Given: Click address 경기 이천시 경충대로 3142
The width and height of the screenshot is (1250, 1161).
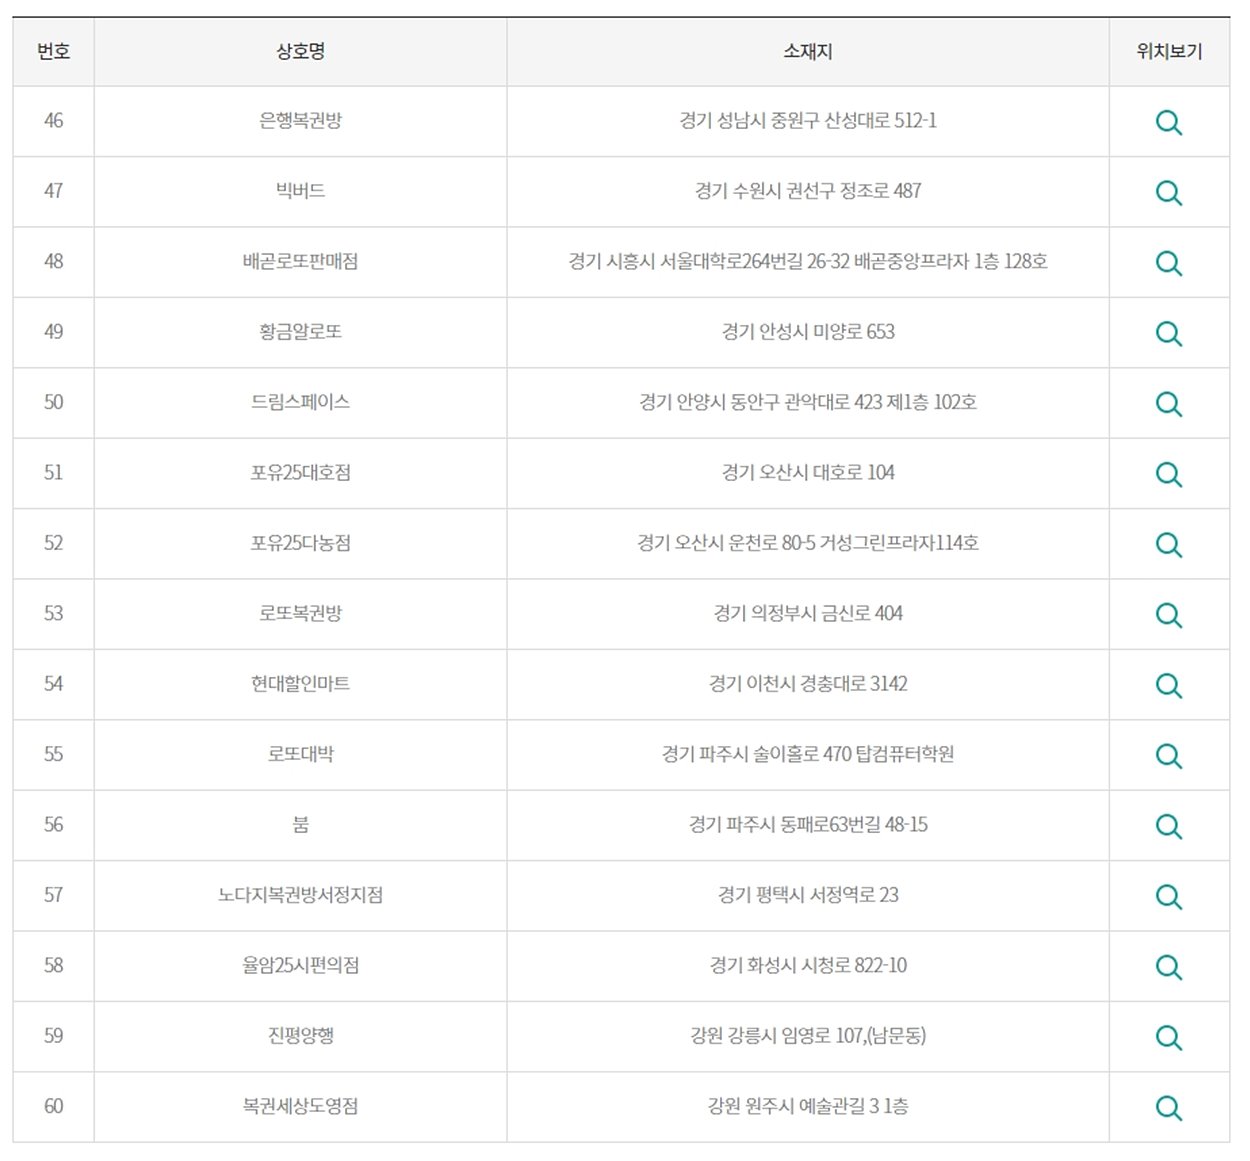Looking at the screenshot, I should 808,683.
